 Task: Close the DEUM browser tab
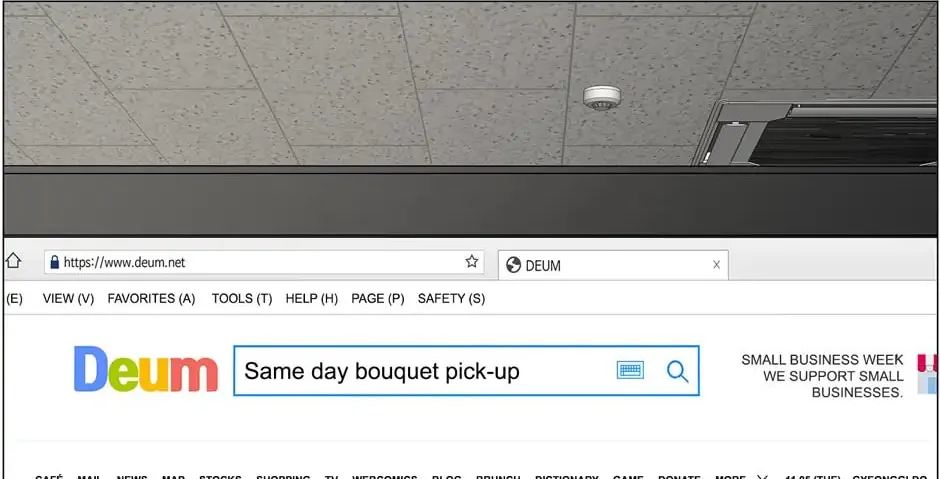(x=716, y=265)
